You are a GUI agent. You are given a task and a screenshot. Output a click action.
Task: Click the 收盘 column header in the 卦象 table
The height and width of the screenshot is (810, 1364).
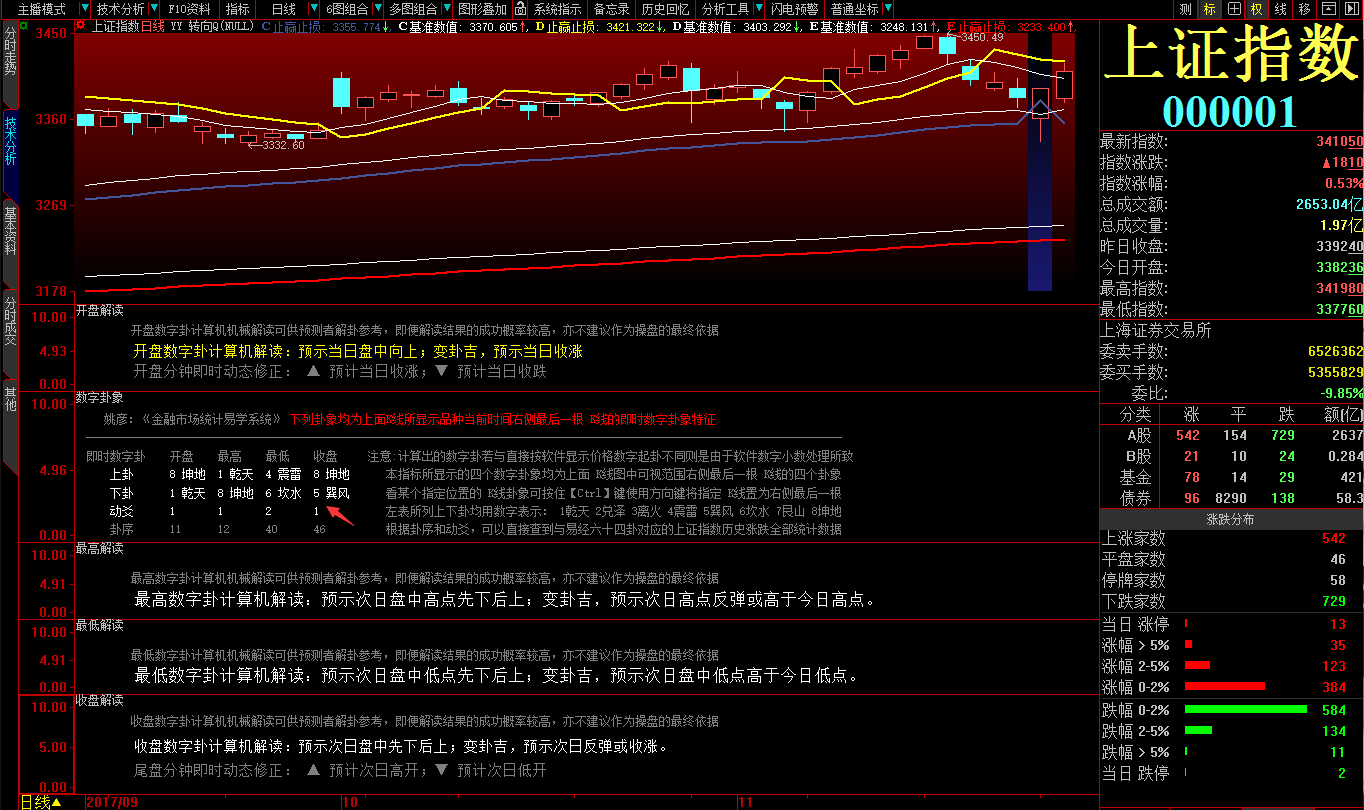click(x=326, y=456)
